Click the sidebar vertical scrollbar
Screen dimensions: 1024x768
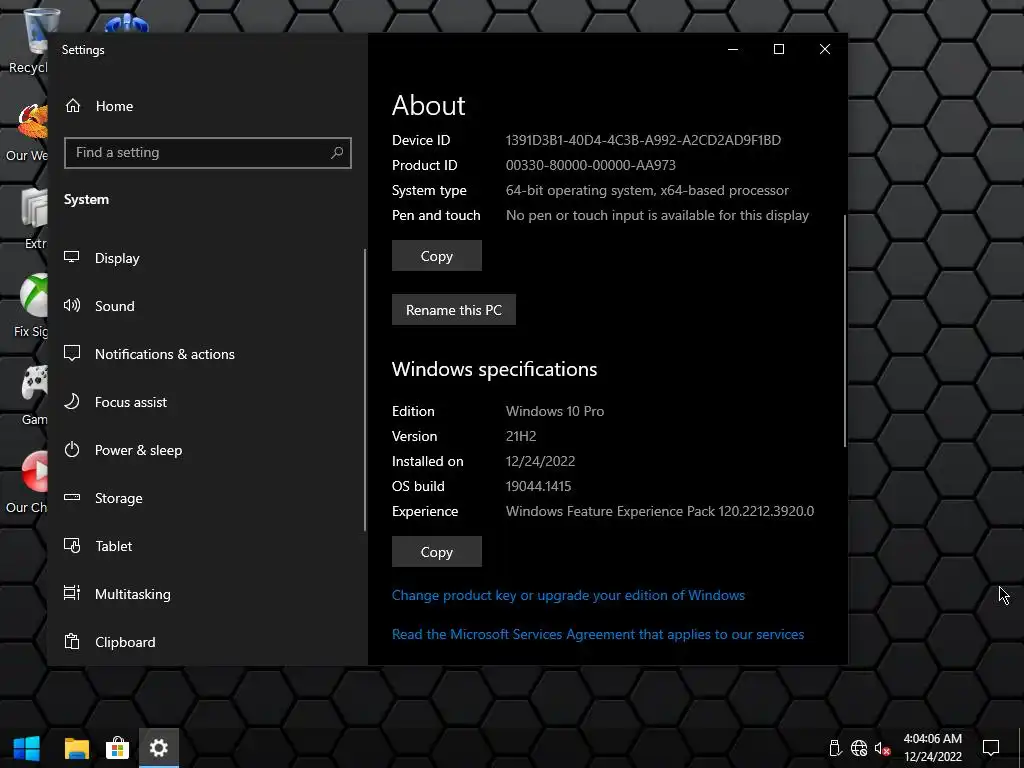(365, 390)
